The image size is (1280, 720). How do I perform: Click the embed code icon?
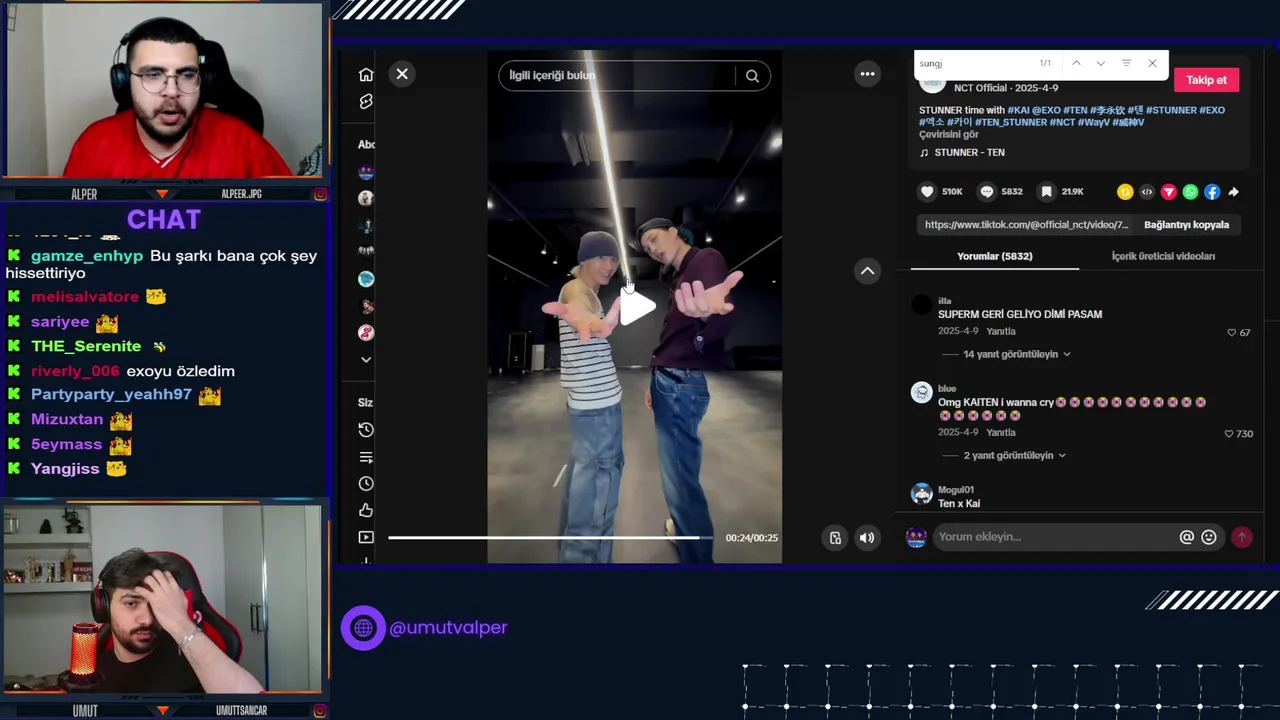(x=1147, y=192)
